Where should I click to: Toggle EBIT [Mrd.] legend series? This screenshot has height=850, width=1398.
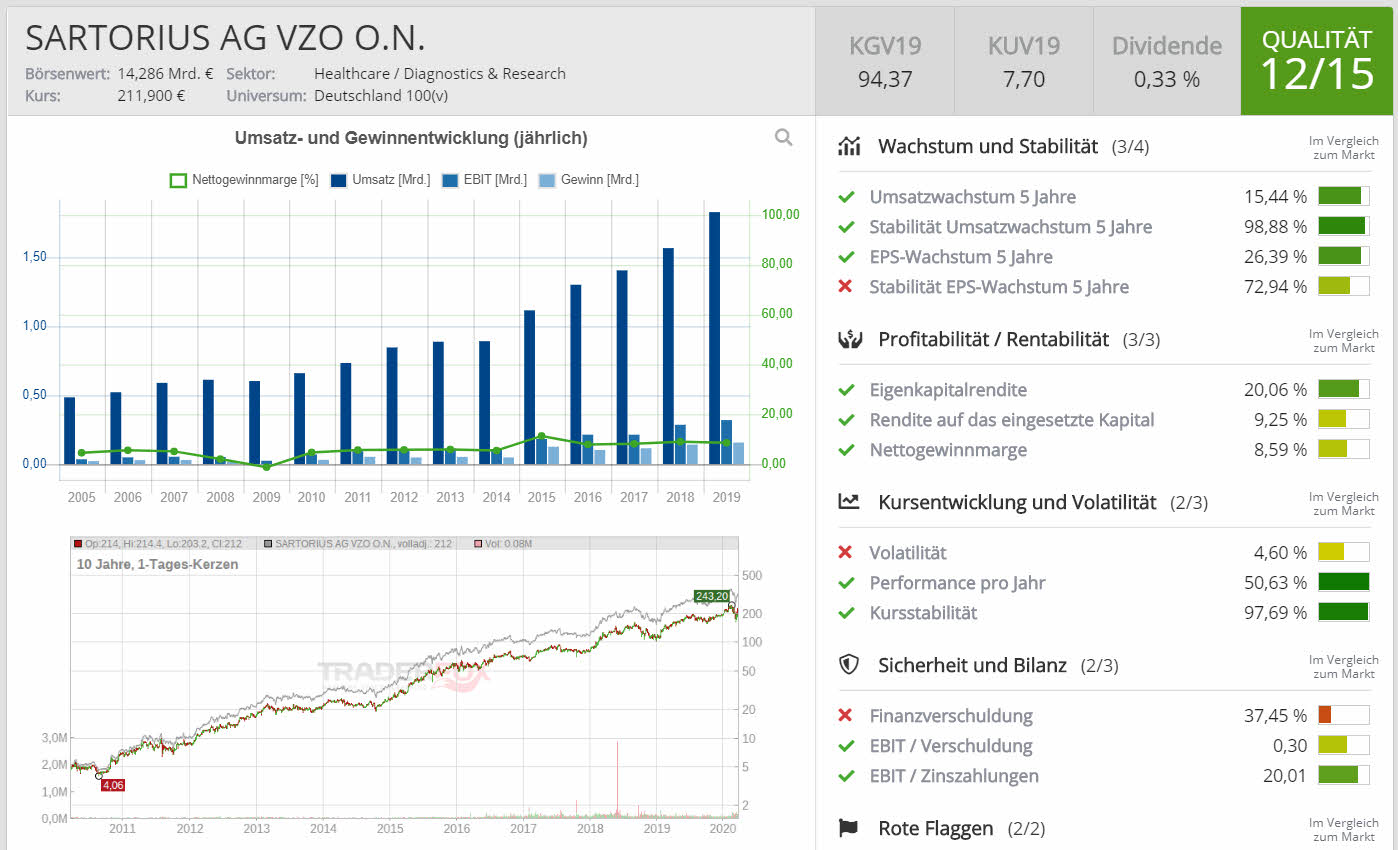[485, 180]
